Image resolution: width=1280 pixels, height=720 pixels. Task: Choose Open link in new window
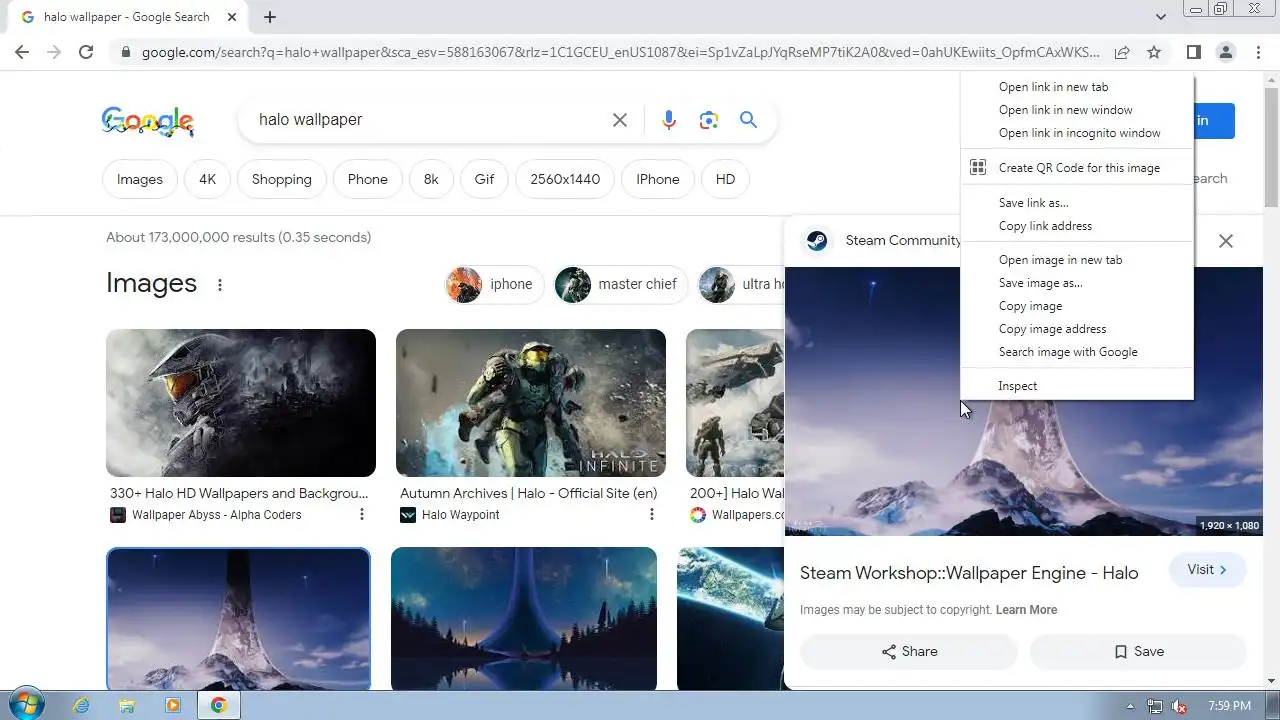tap(1077, 110)
